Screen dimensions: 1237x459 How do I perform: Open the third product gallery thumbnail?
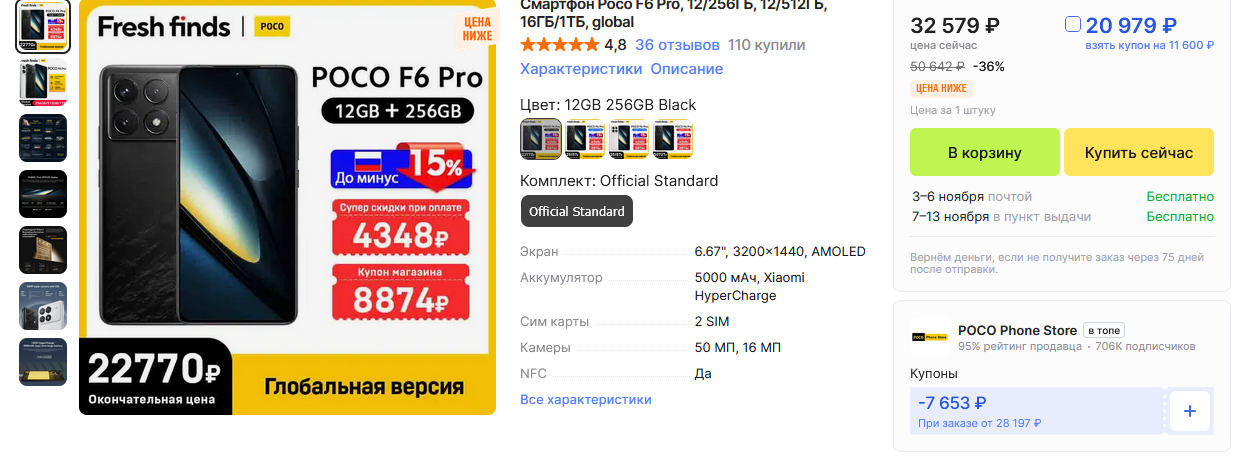coord(43,138)
